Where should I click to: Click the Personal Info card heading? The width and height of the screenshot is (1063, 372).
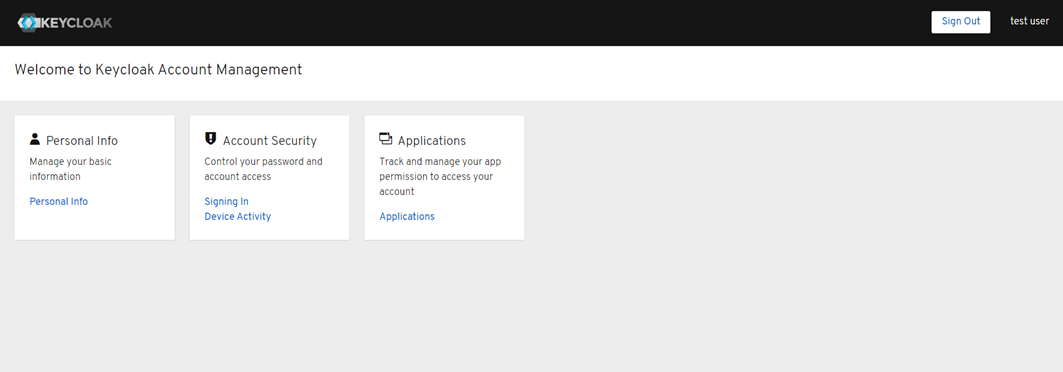pyautogui.click(x=82, y=141)
